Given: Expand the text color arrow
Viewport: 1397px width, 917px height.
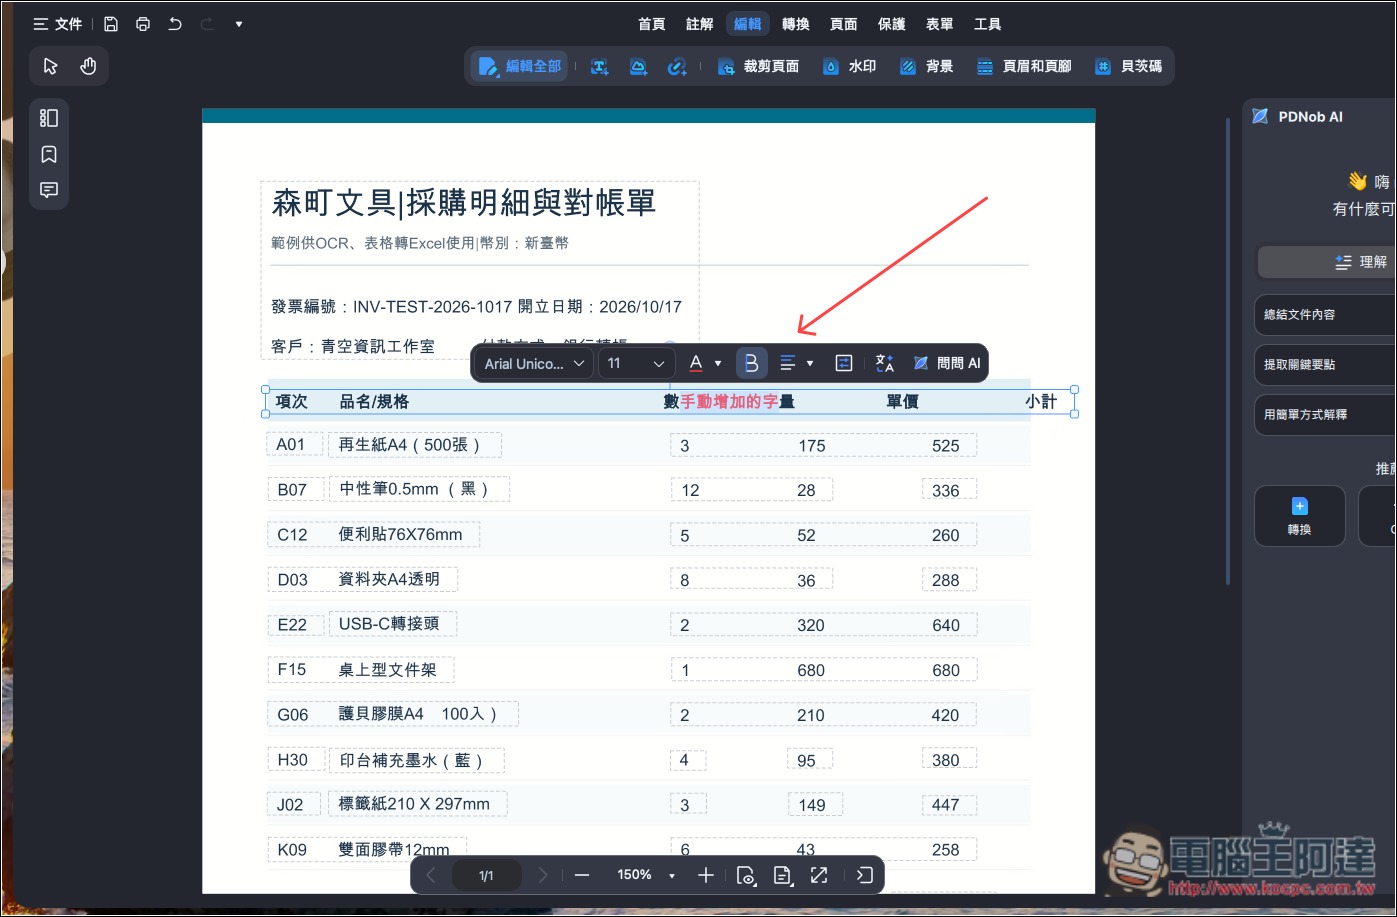Looking at the screenshot, I should pos(718,364).
